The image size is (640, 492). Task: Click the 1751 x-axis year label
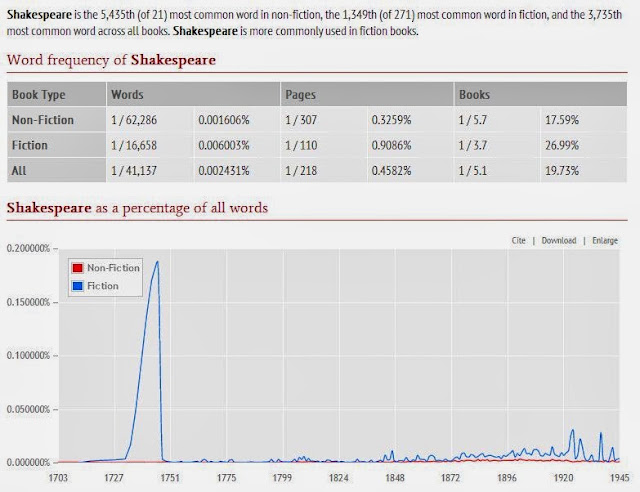pos(170,478)
